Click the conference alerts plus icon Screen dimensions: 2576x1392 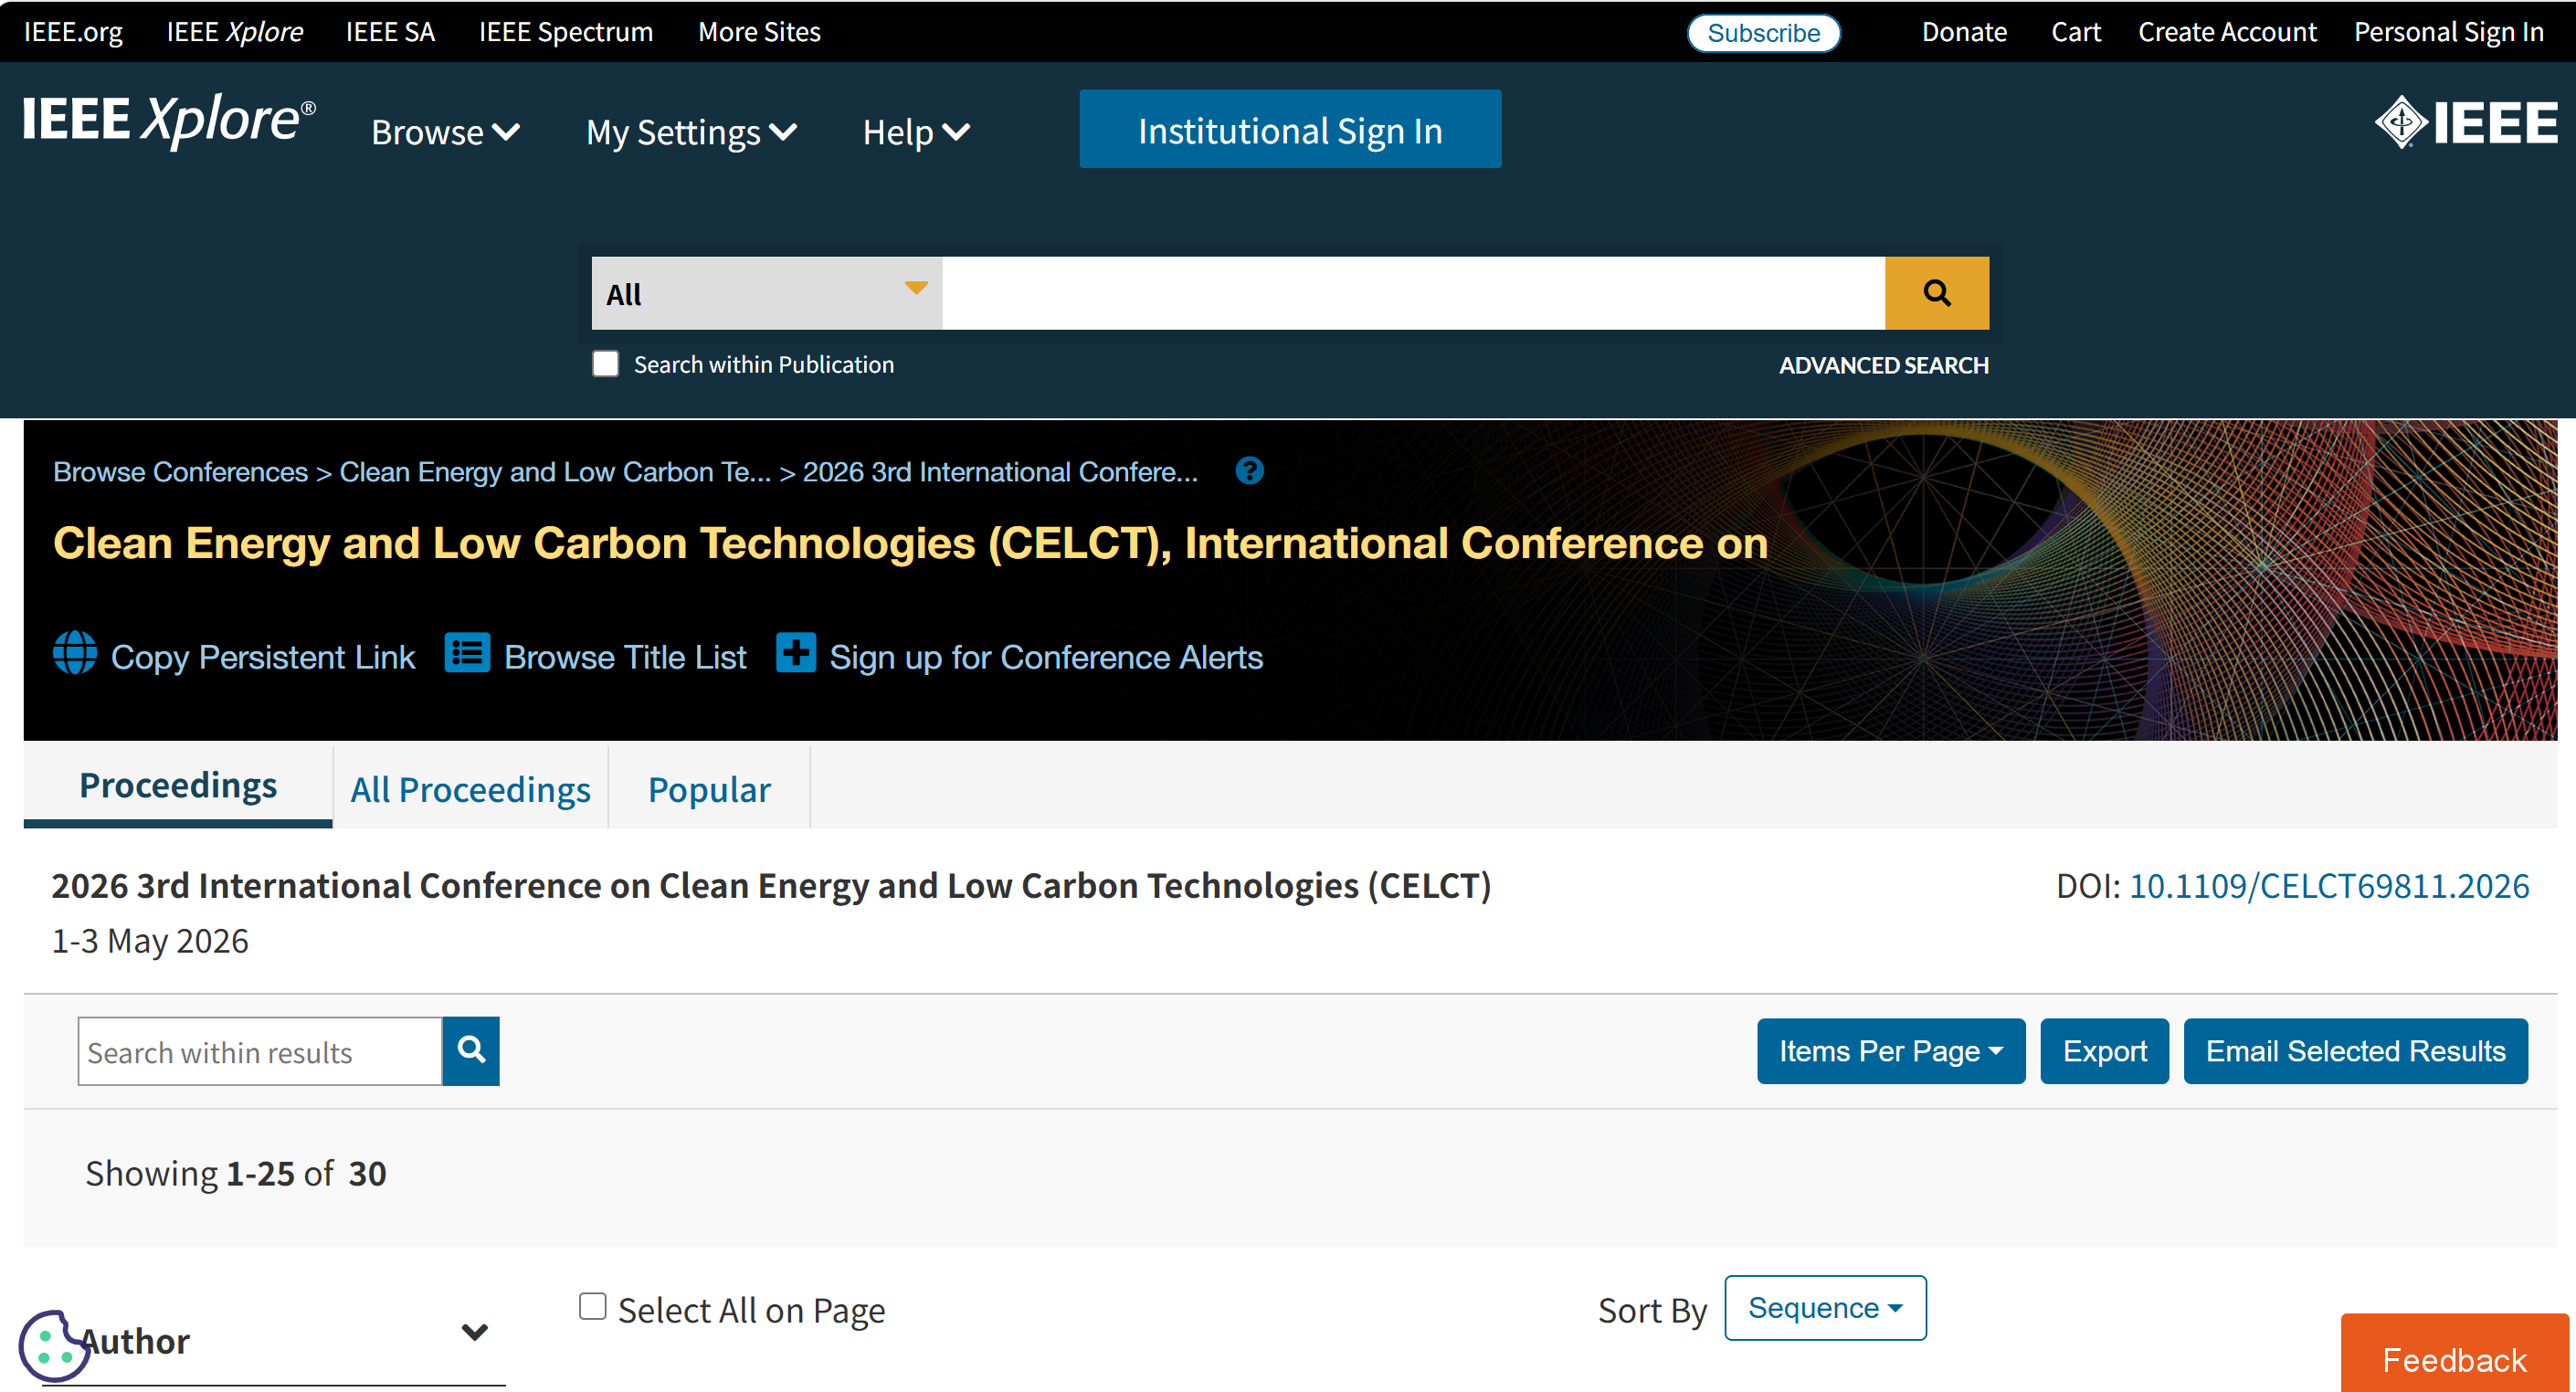(796, 653)
